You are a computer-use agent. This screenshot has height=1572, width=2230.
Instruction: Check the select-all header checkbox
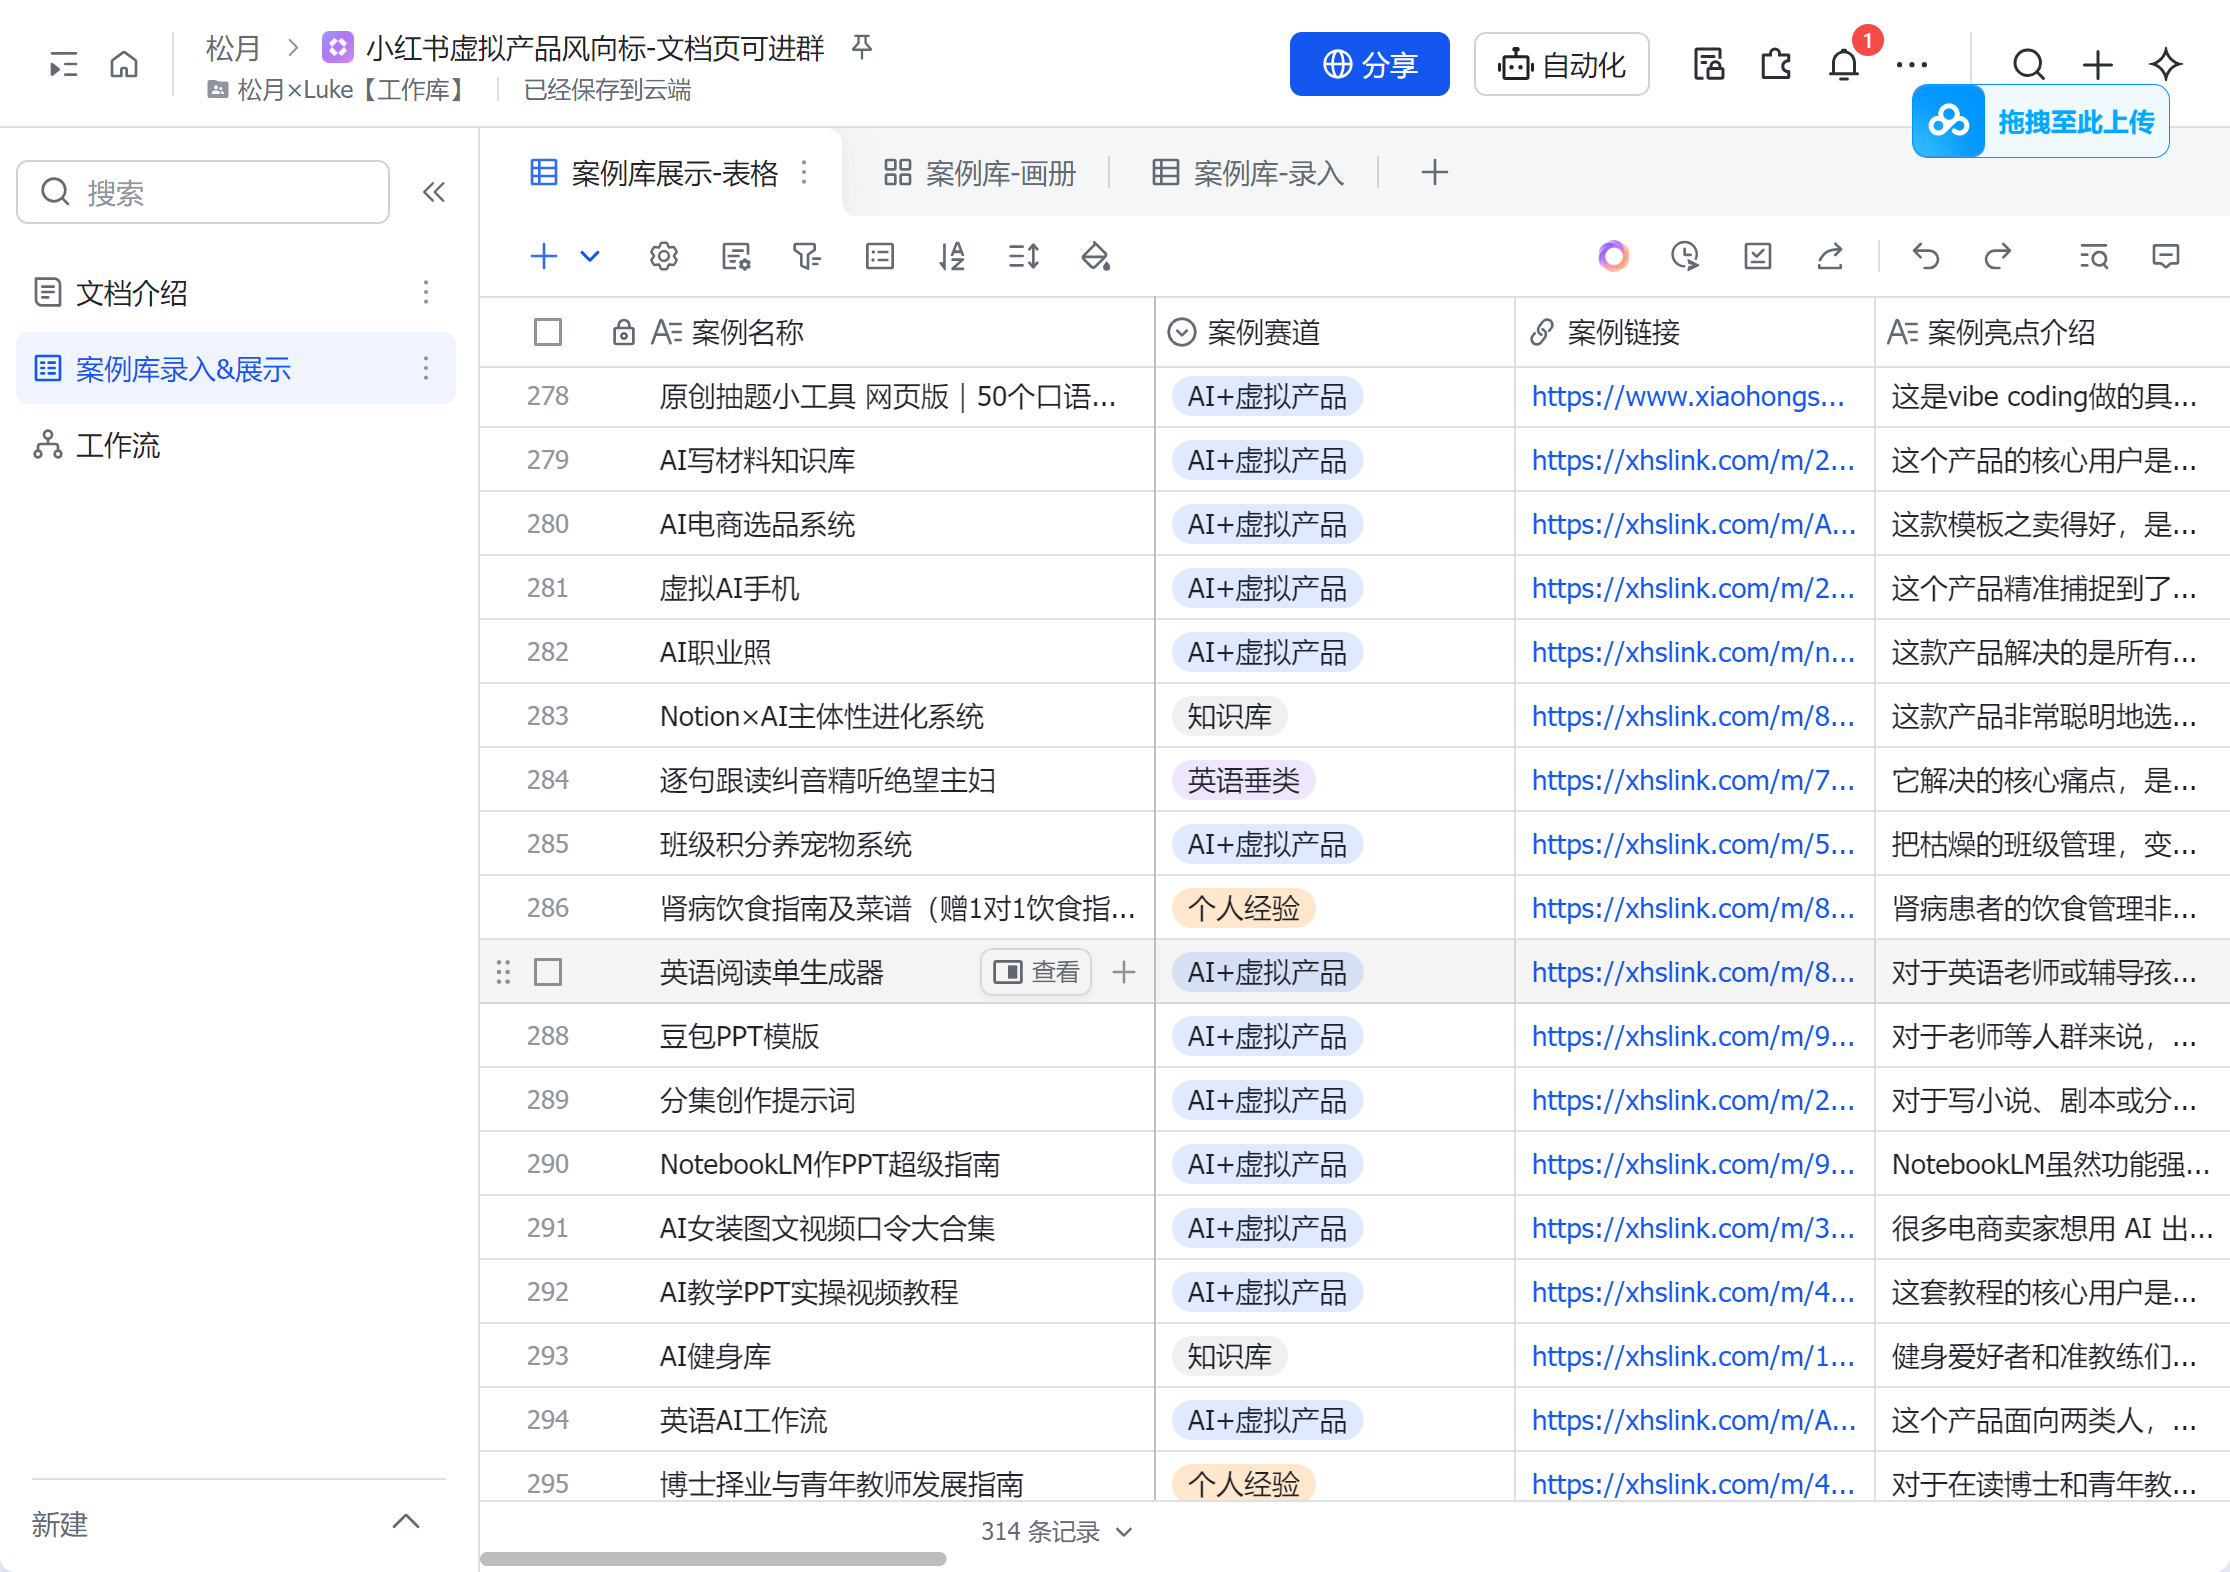[x=548, y=332]
